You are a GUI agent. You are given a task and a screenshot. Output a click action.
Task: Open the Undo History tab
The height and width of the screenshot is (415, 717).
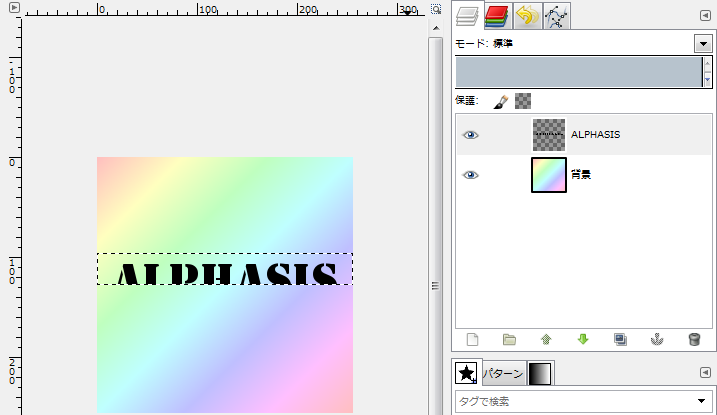coord(527,16)
